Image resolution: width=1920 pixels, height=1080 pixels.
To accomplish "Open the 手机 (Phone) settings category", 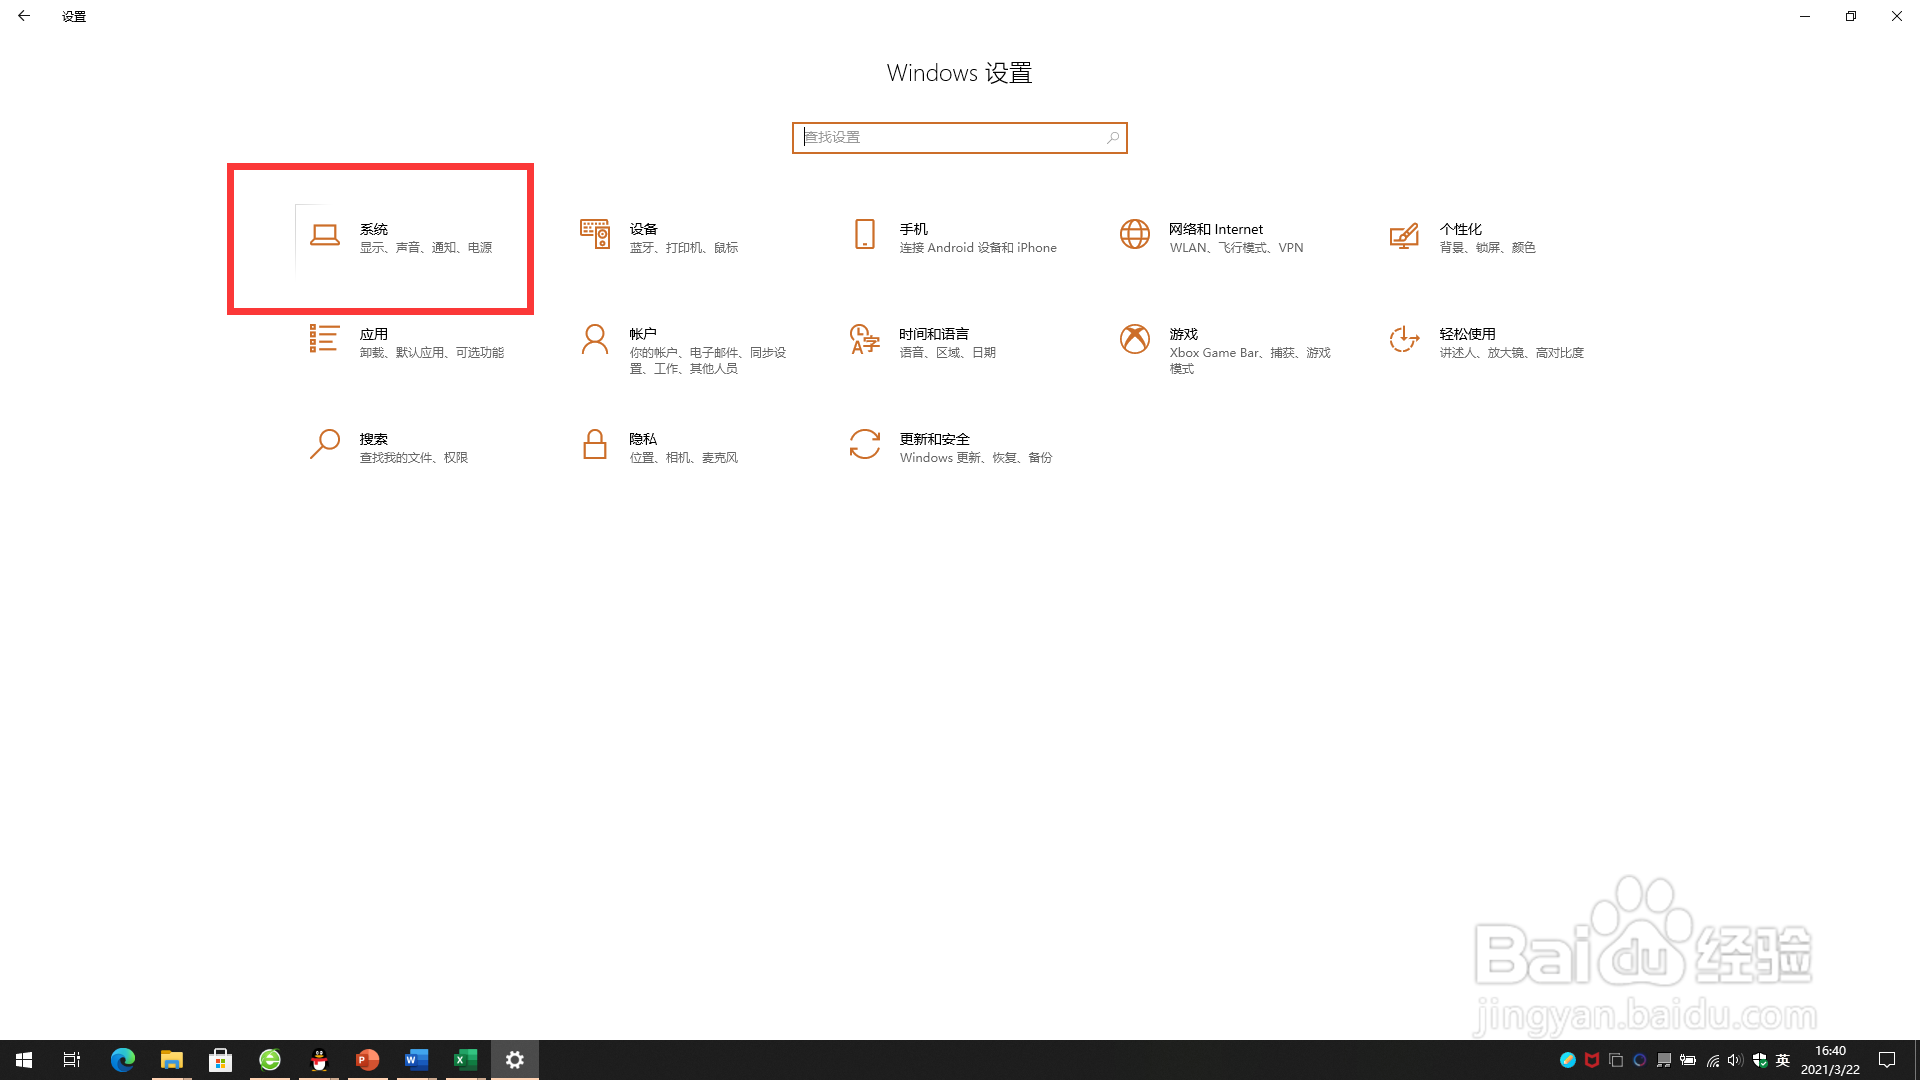I will click(953, 238).
